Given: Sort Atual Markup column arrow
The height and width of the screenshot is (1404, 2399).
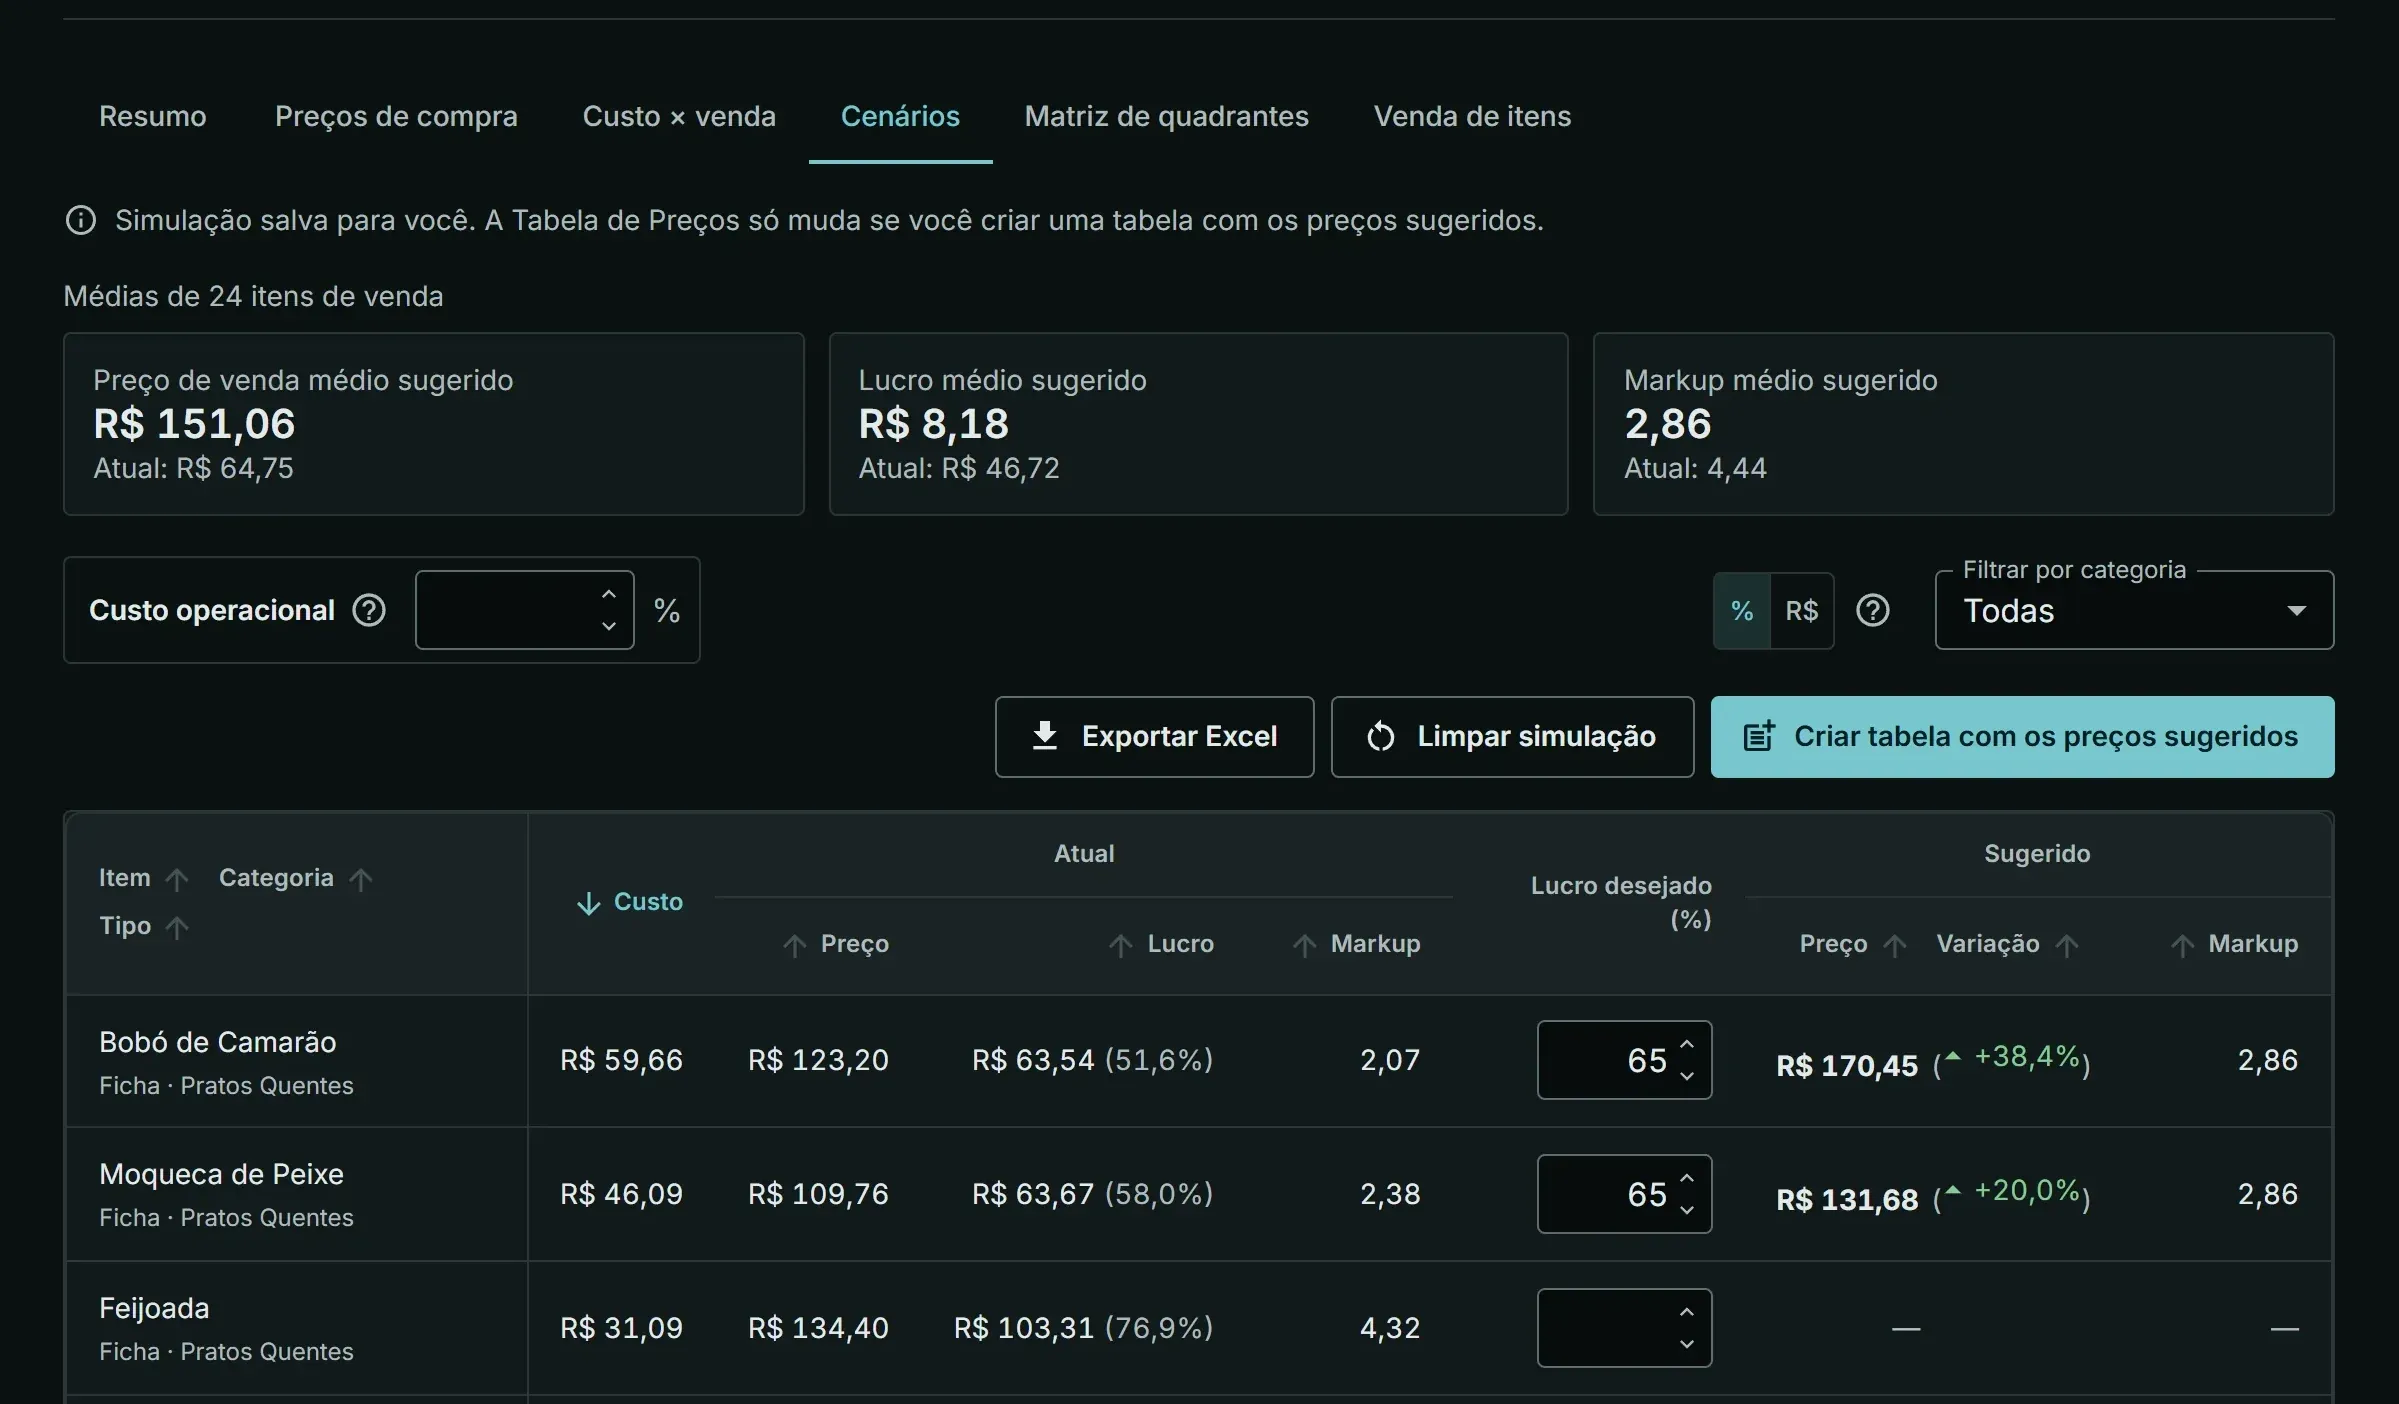Looking at the screenshot, I should [1304, 945].
